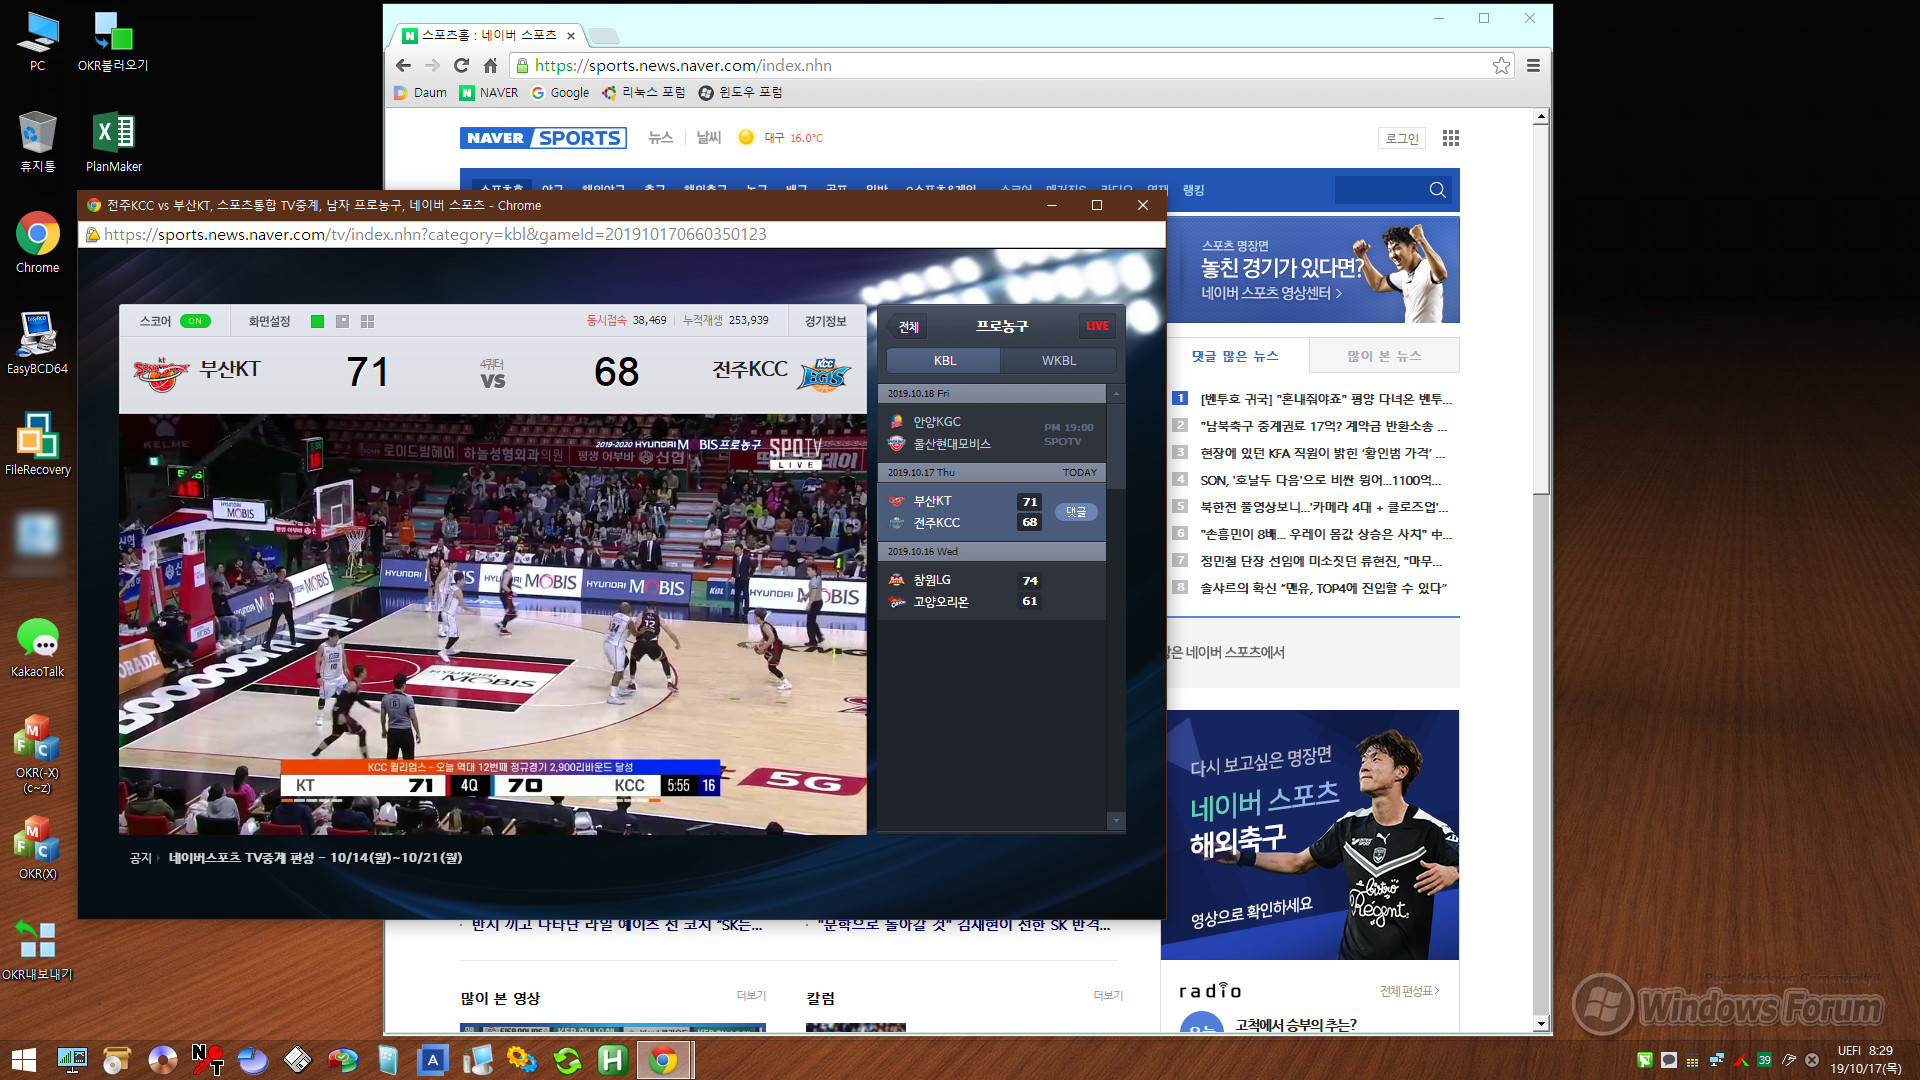Toggle the 스코어 ON switch
Screen dimensions: 1920x1080
[195, 321]
